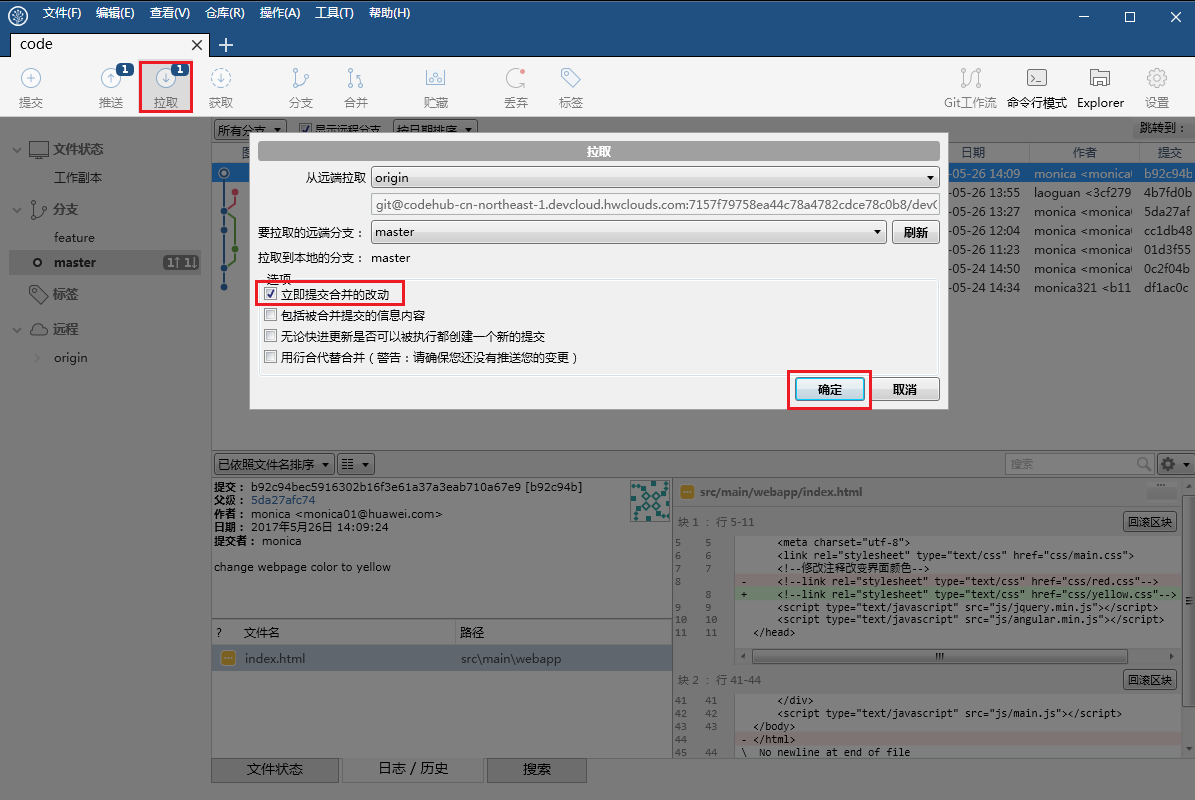This screenshot has width=1195, height=800.
Task: Close the code tab
Action: [197, 45]
